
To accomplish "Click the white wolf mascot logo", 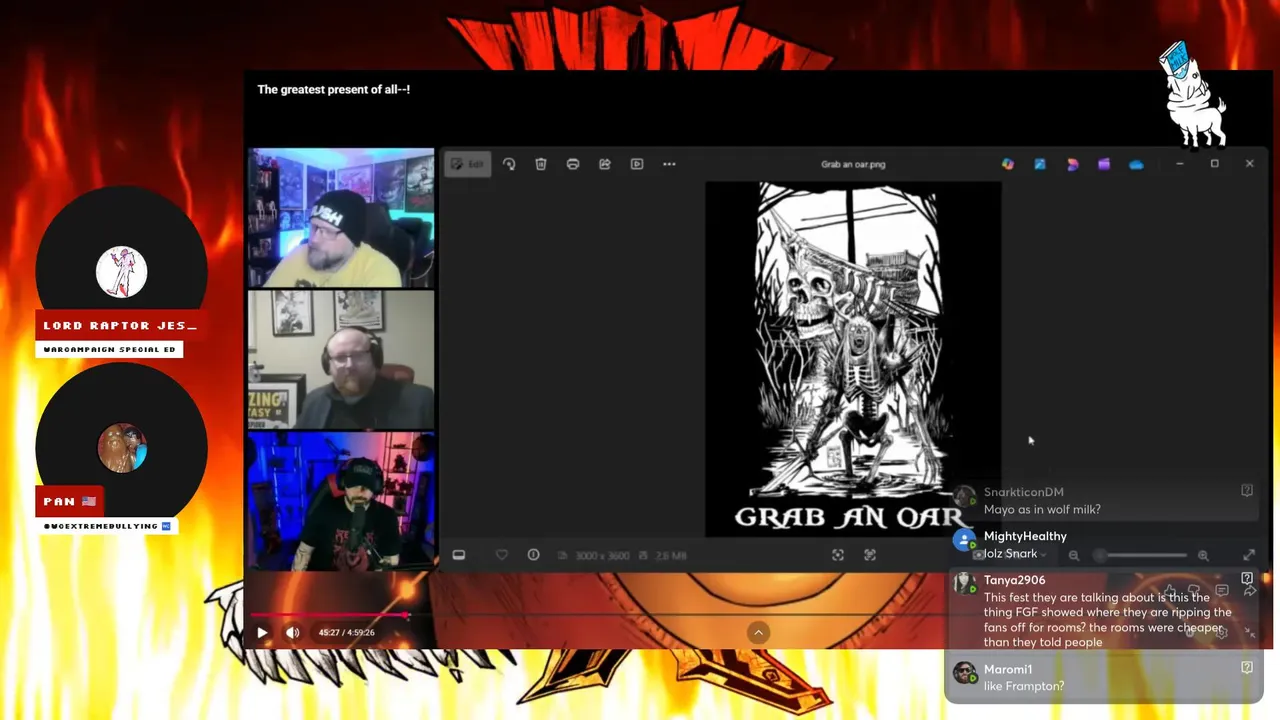I will point(1193,93).
